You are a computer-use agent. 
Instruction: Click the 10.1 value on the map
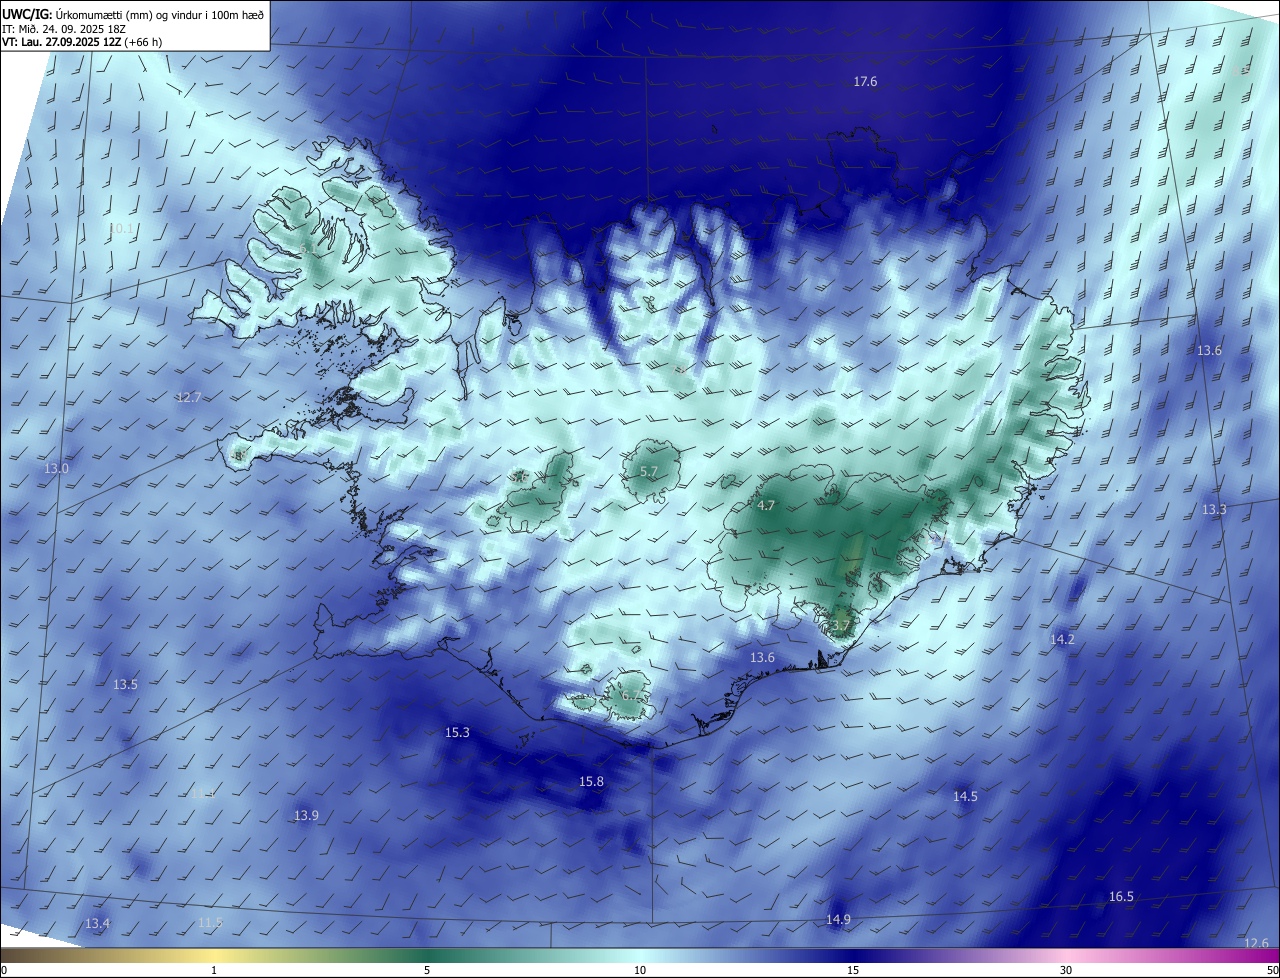(x=121, y=229)
